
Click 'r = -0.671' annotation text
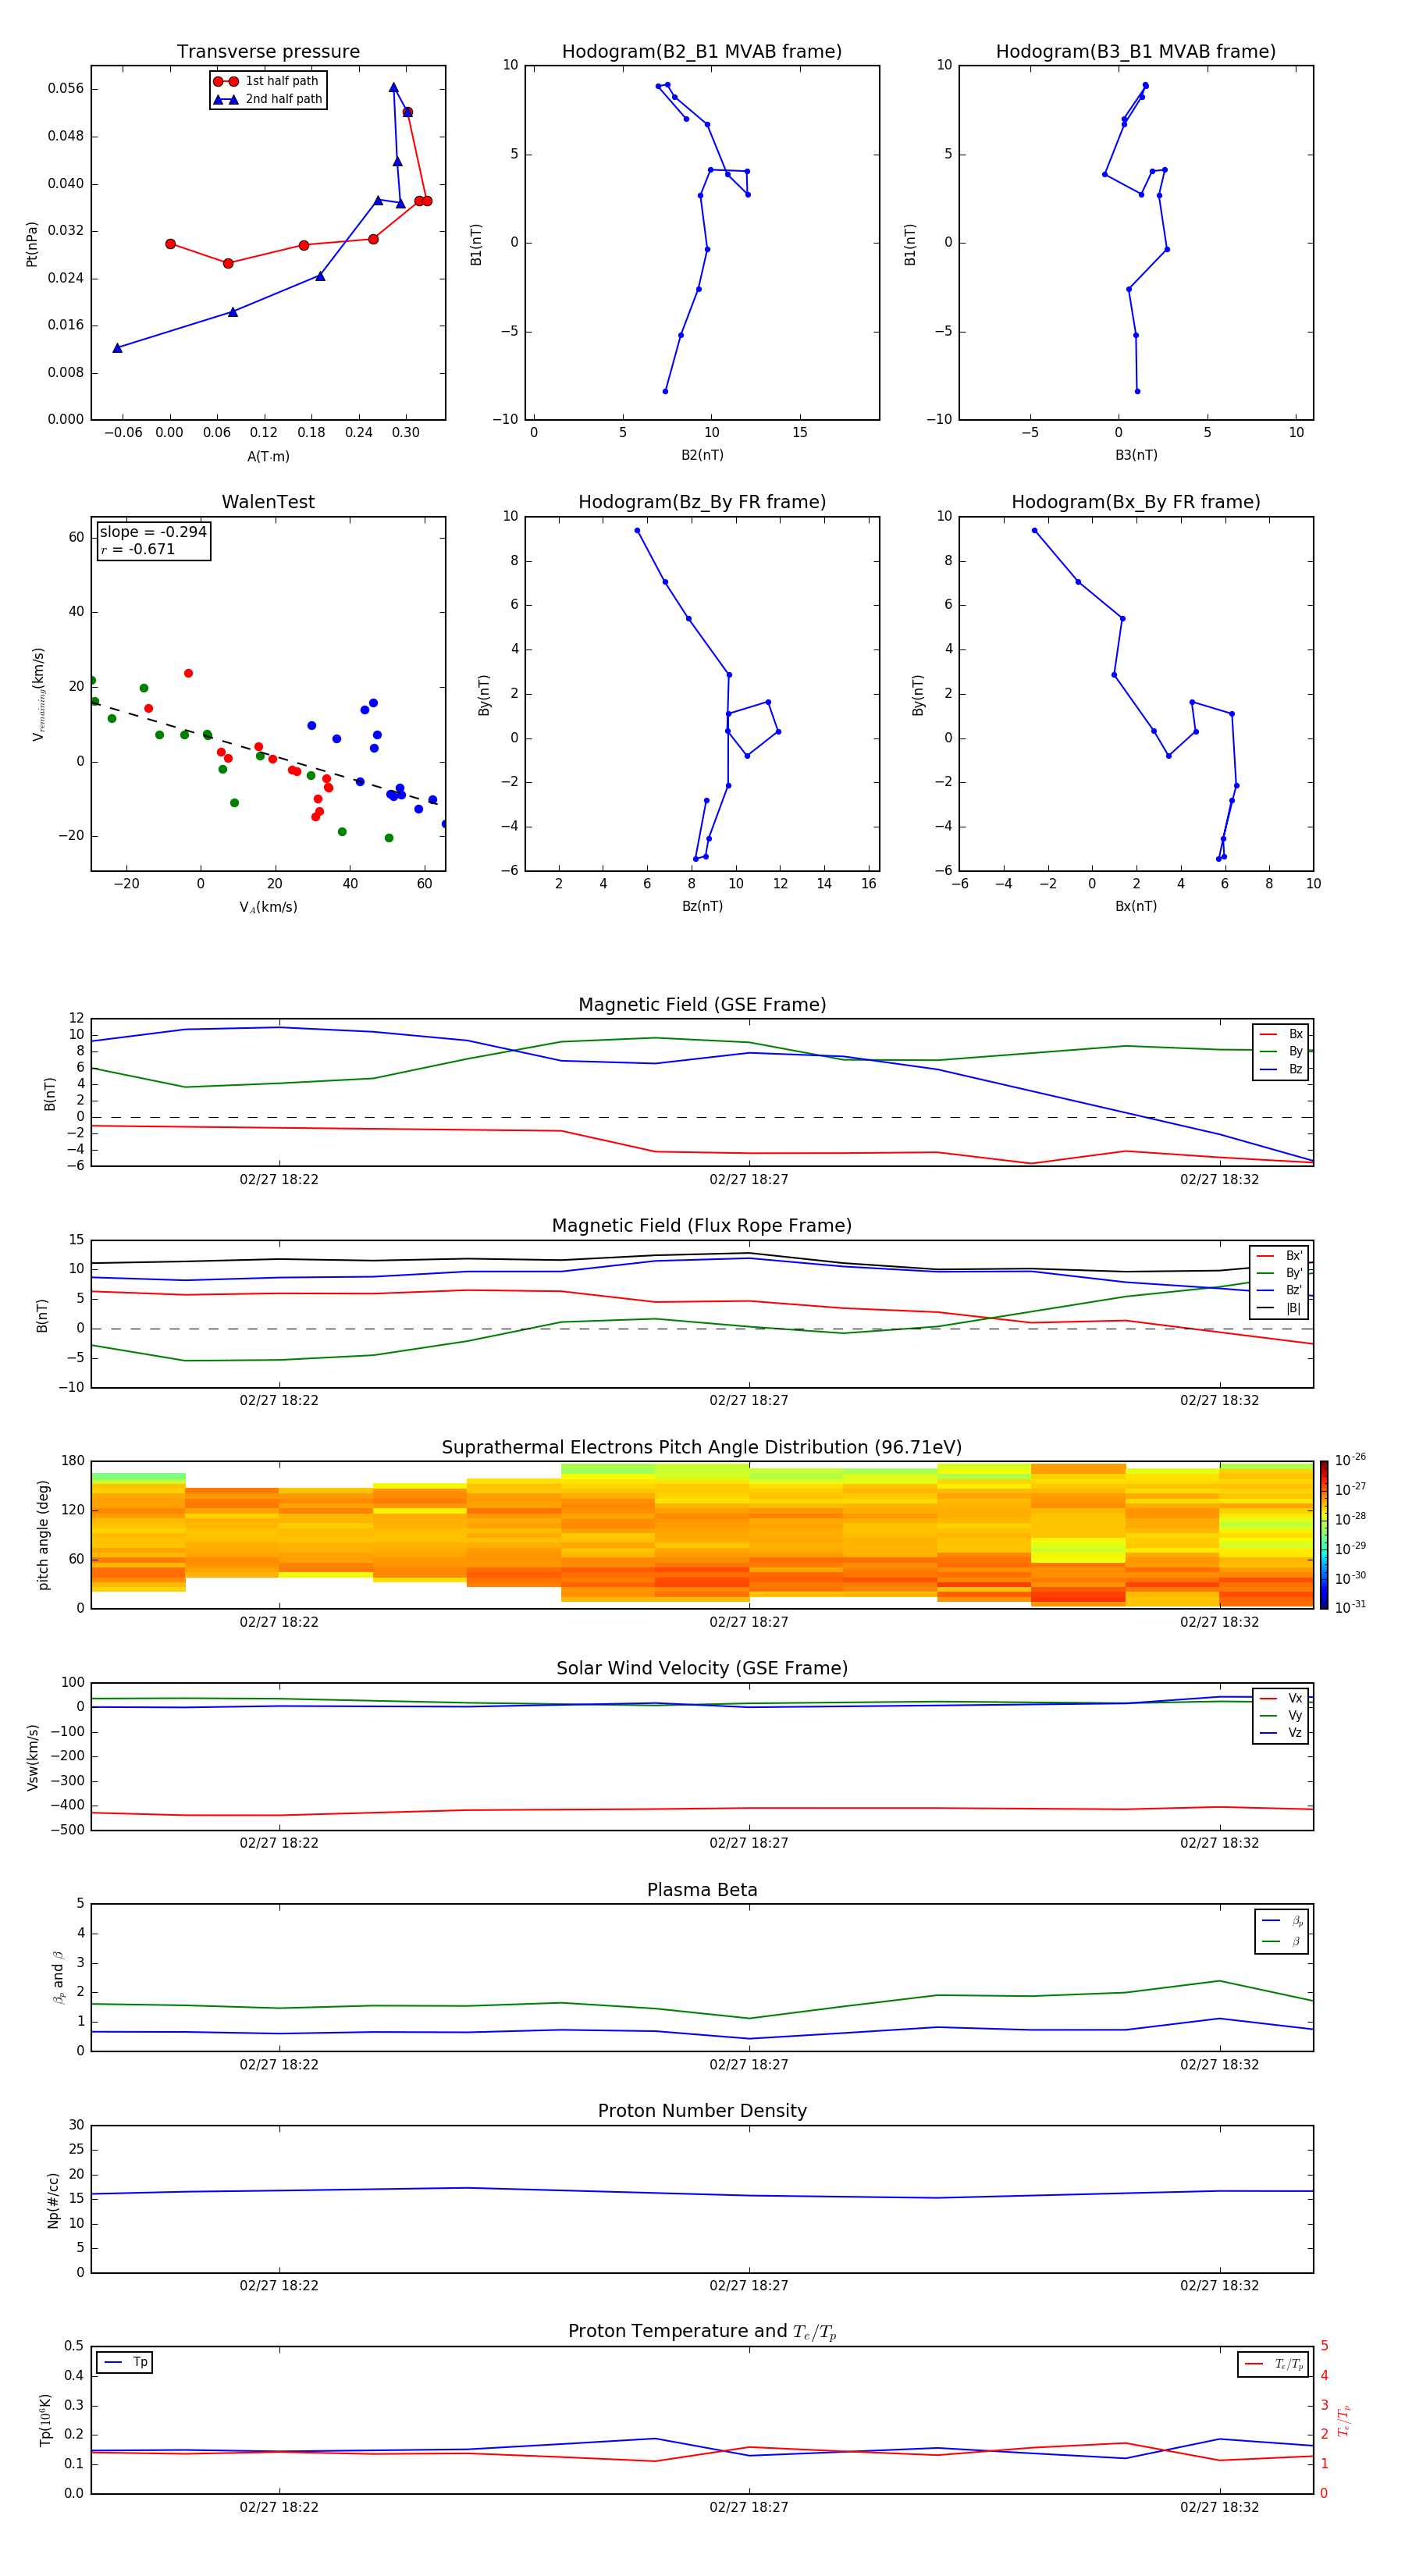tap(138, 549)
